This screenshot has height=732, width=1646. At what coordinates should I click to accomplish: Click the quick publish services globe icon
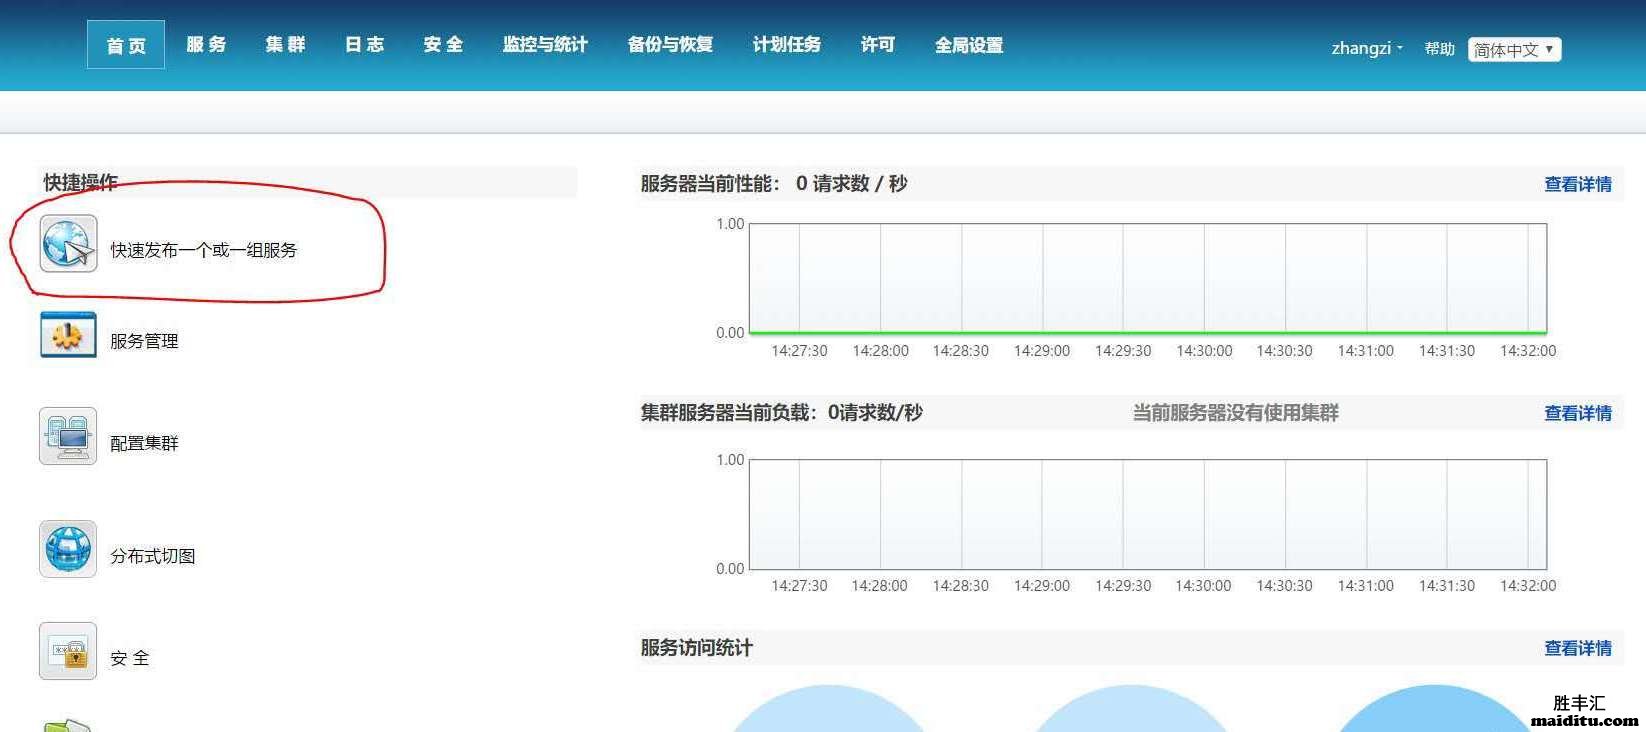coord(68,243)
